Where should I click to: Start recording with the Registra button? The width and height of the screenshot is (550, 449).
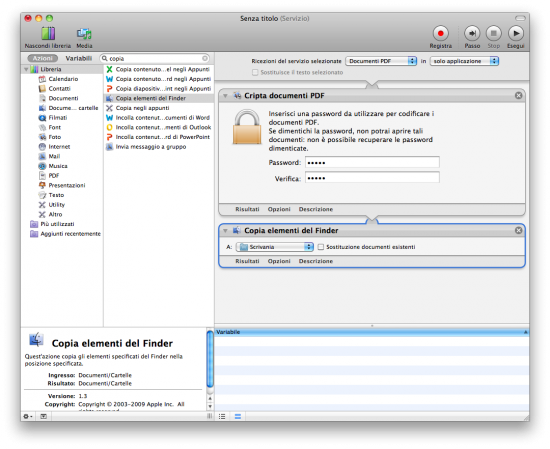tap(441, 33)
